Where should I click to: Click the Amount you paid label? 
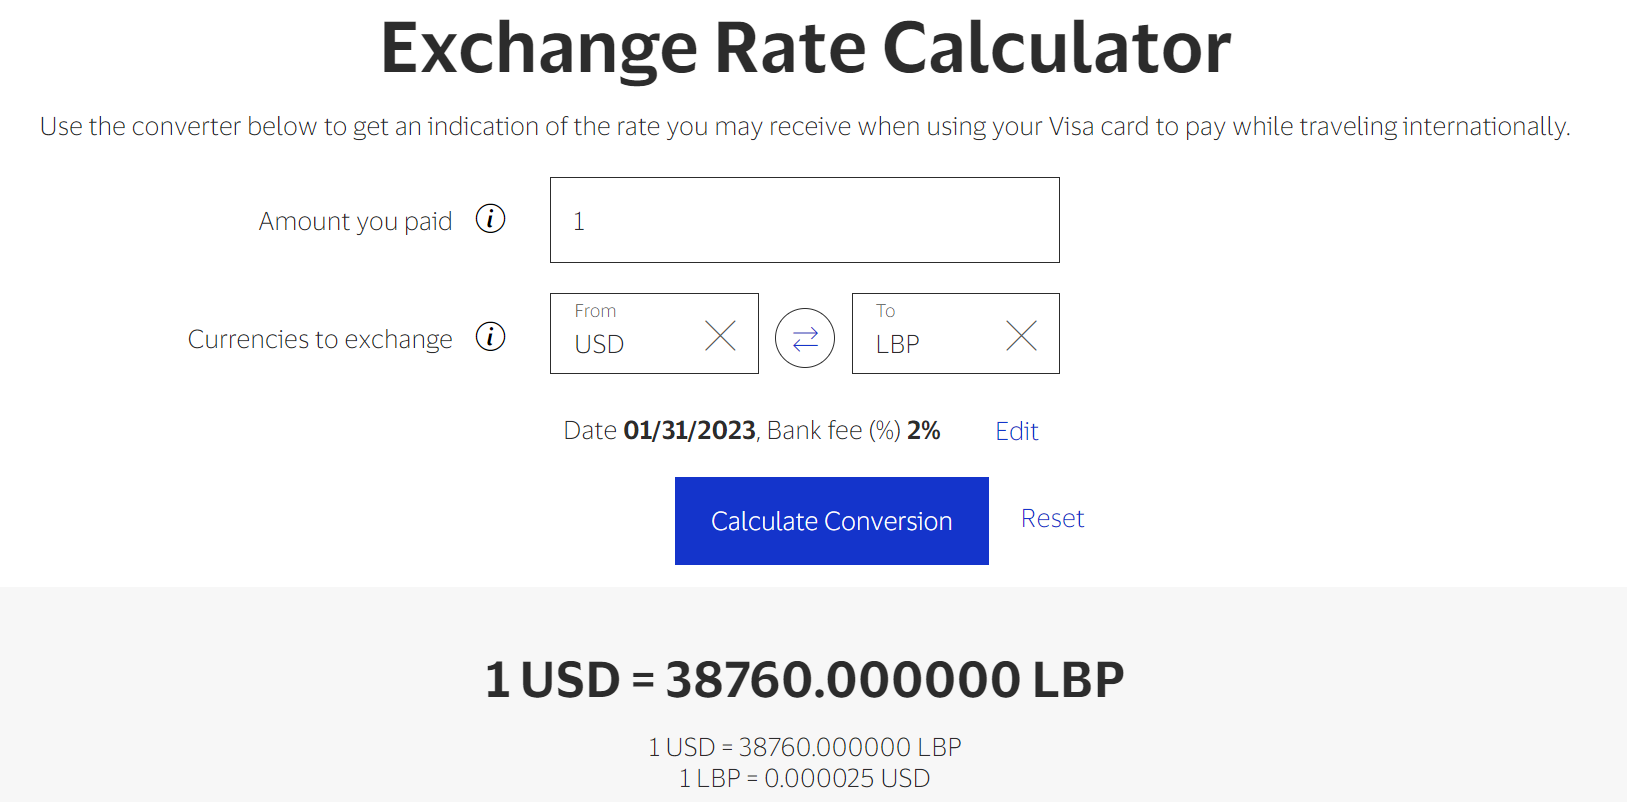(355, 221)
